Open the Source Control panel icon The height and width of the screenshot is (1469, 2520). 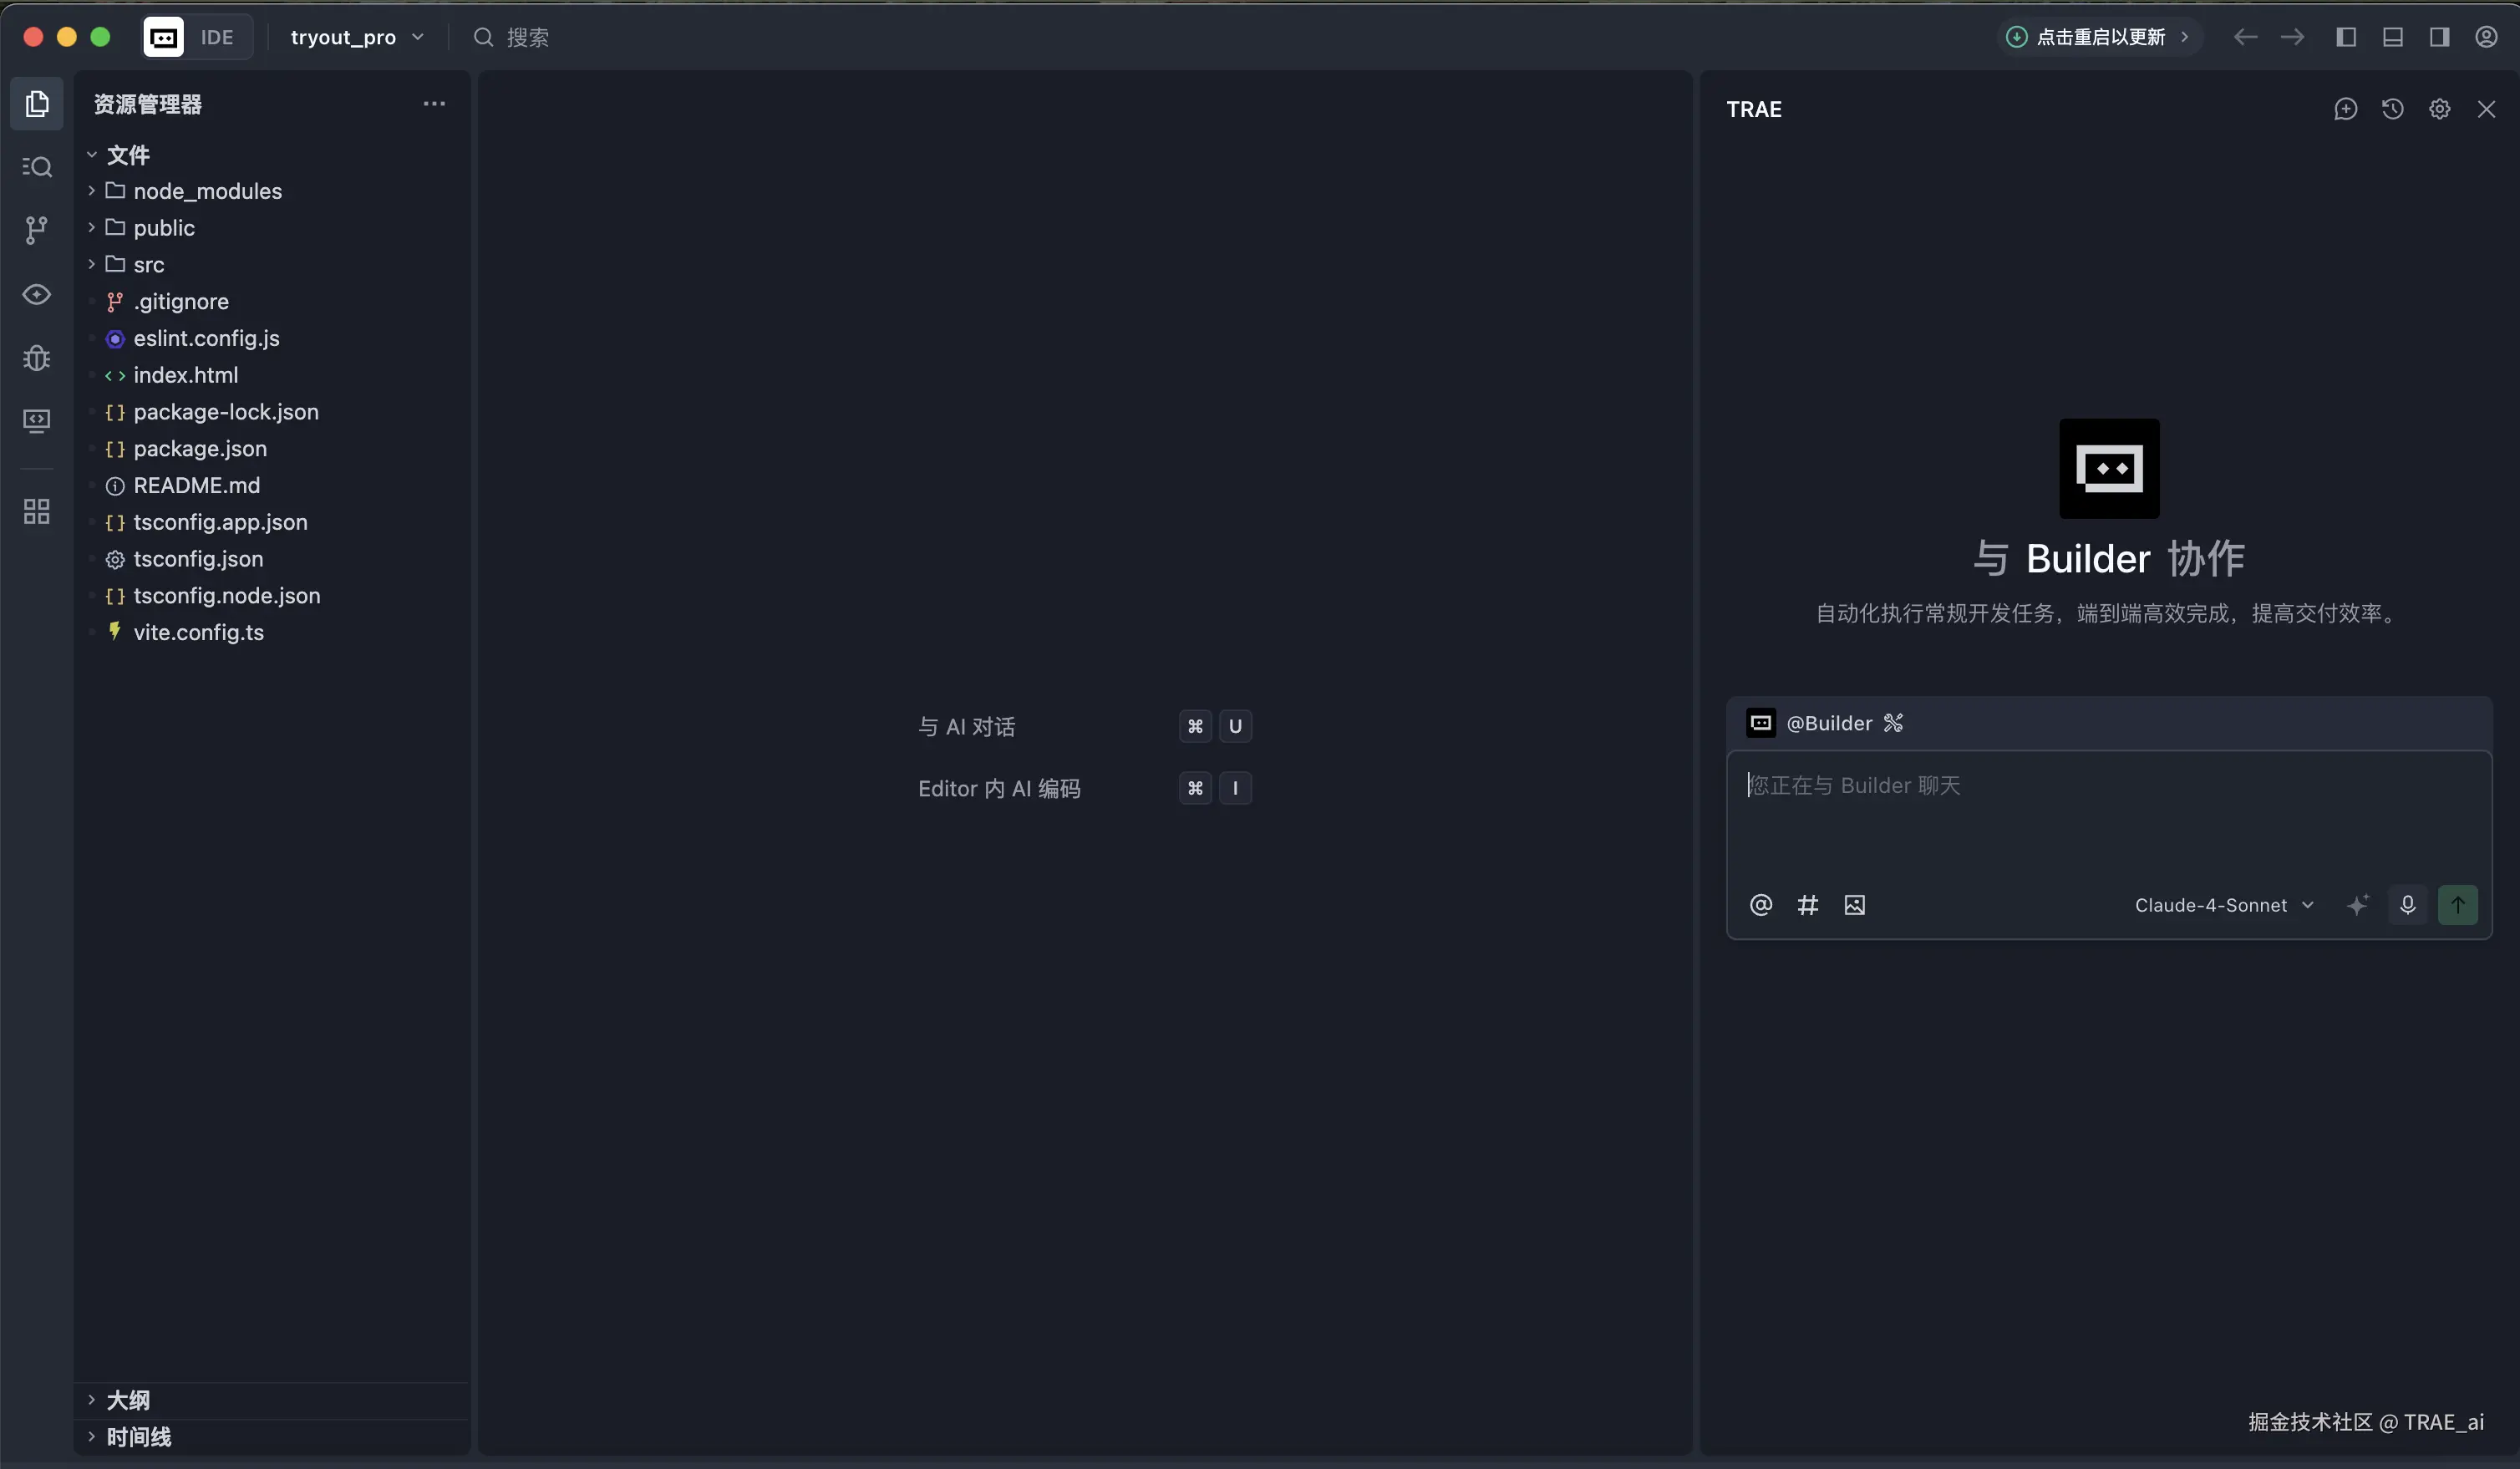coord(37,230)
